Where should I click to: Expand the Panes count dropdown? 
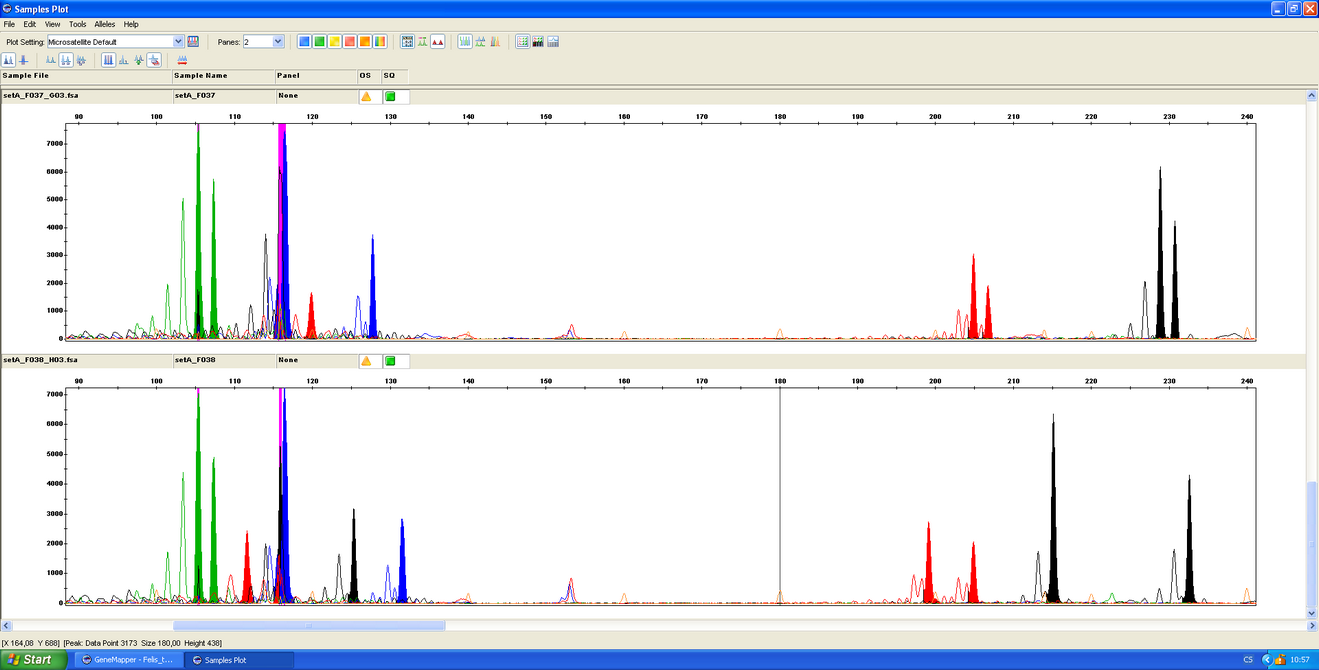tap(278, 42)
